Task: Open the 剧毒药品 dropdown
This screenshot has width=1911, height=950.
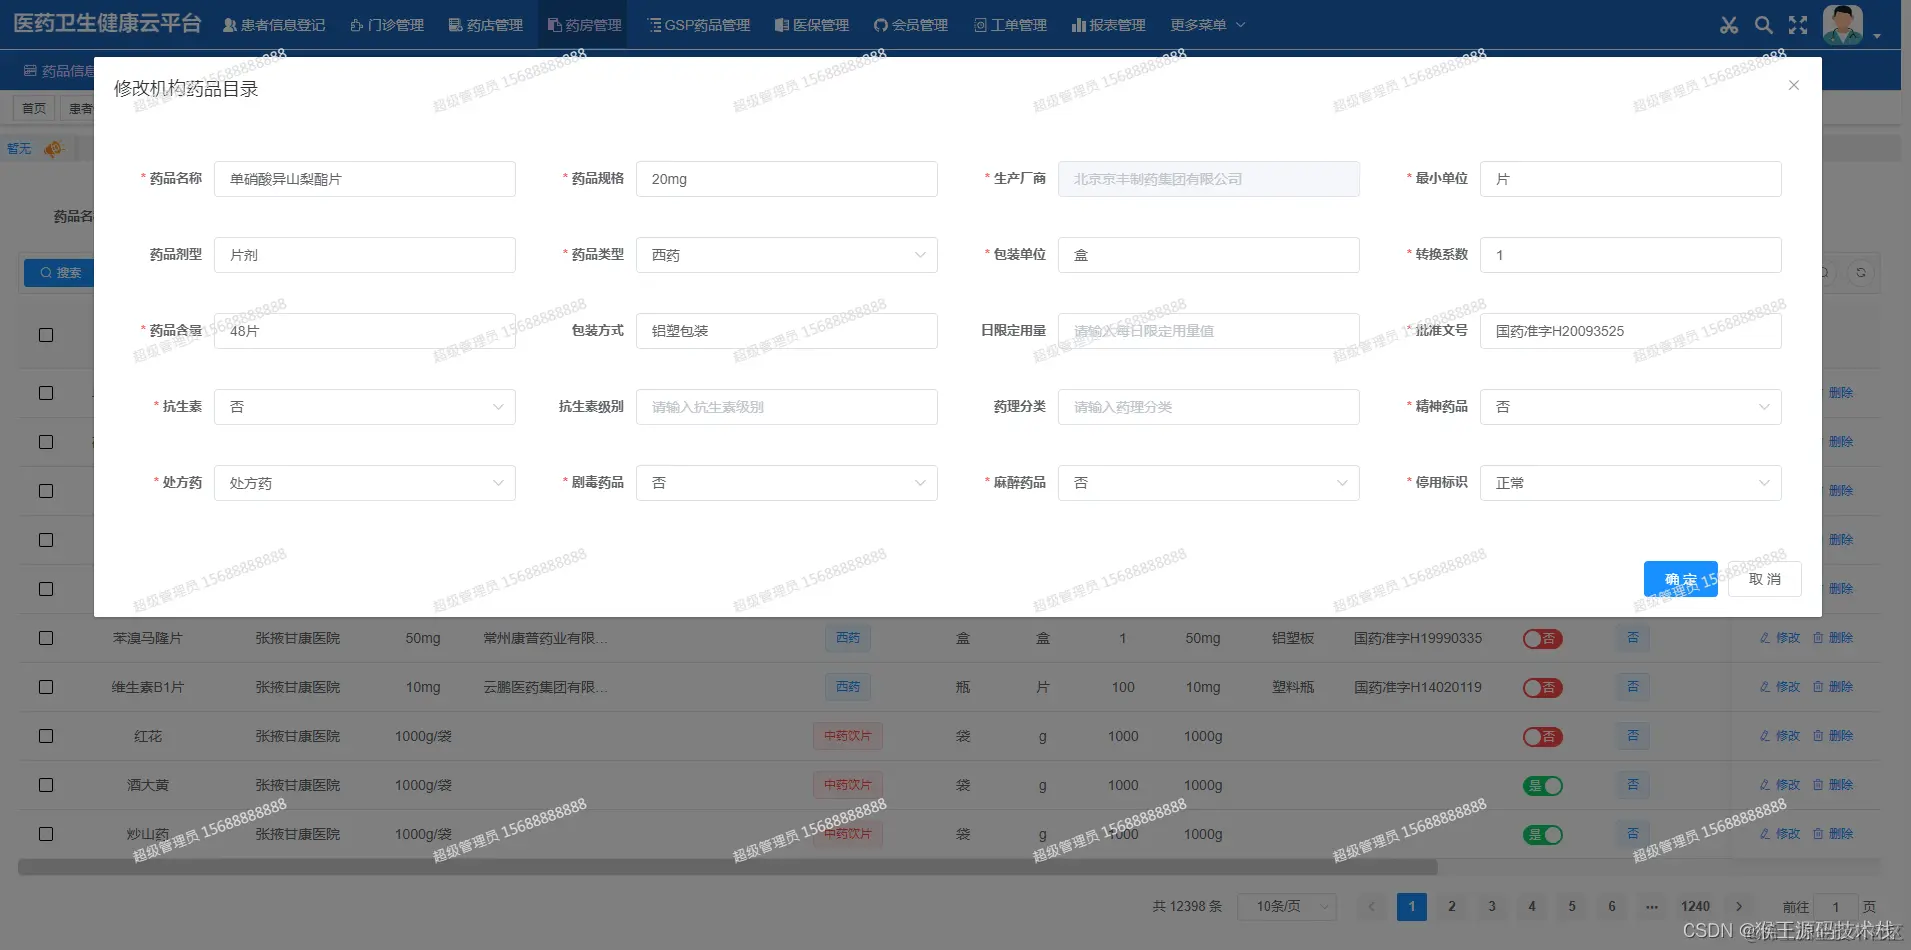Action: (787, 483)
